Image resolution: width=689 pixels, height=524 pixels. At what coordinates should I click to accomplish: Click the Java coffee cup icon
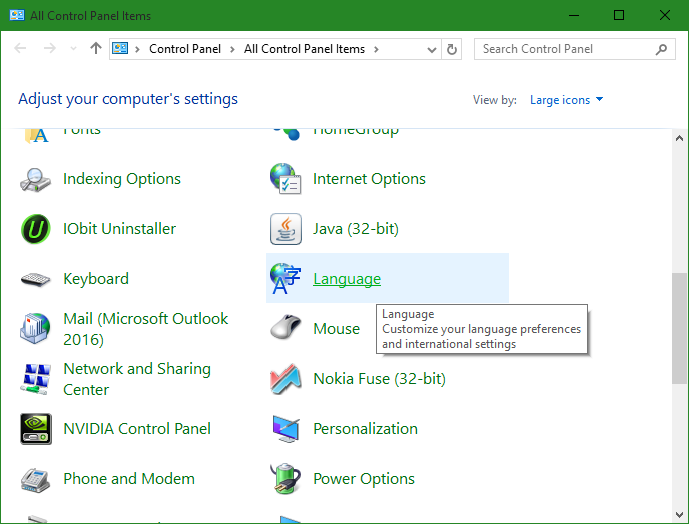[286, 229]
